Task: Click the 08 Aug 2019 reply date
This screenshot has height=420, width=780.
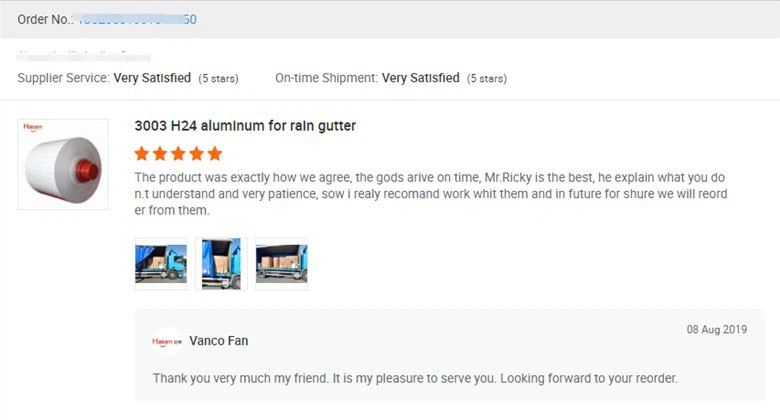Action: pos(717,329)
